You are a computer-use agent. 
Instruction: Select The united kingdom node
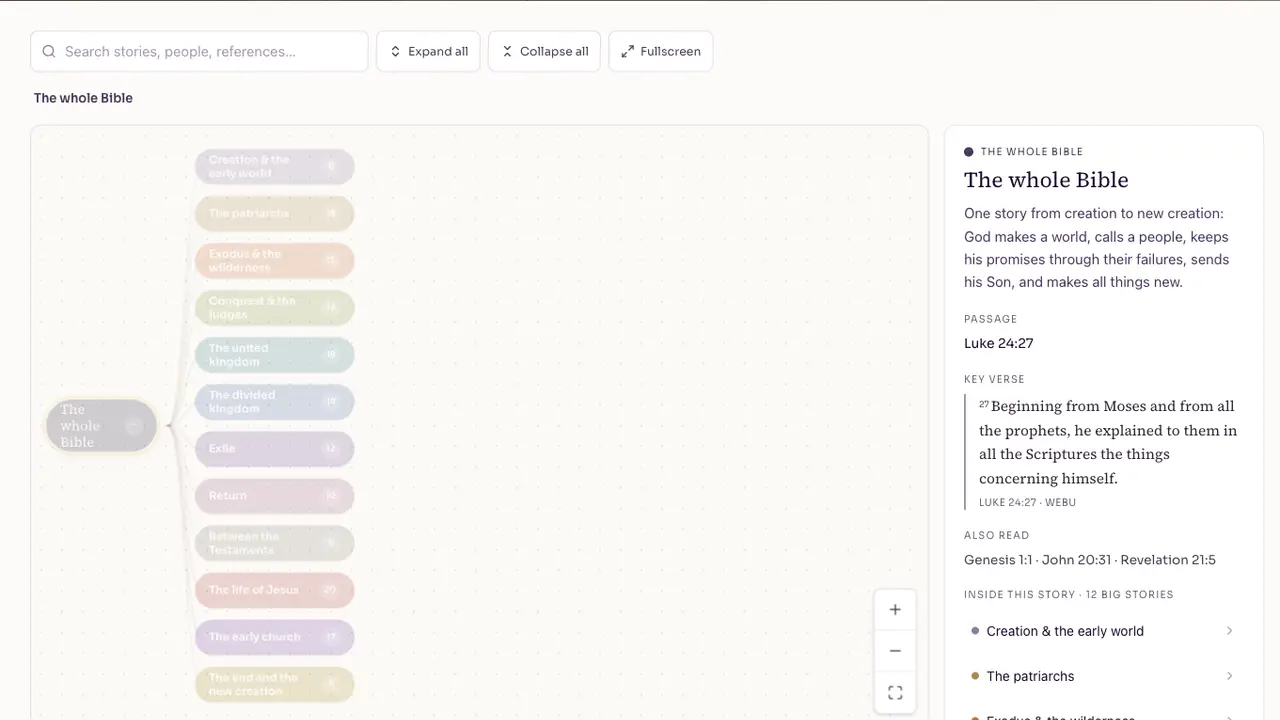pyautogui.click(x=275, y=355)
